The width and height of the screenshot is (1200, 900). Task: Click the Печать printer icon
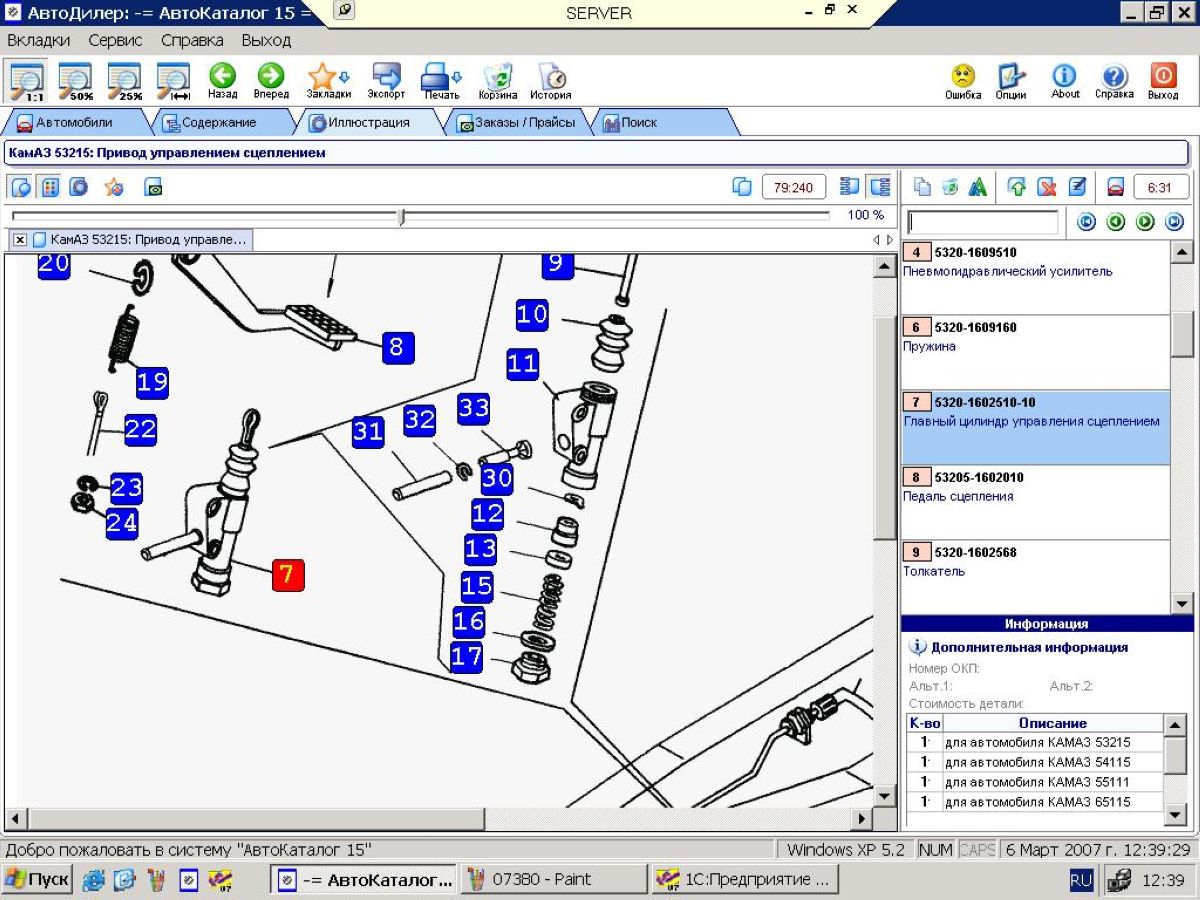pos(441,80)
